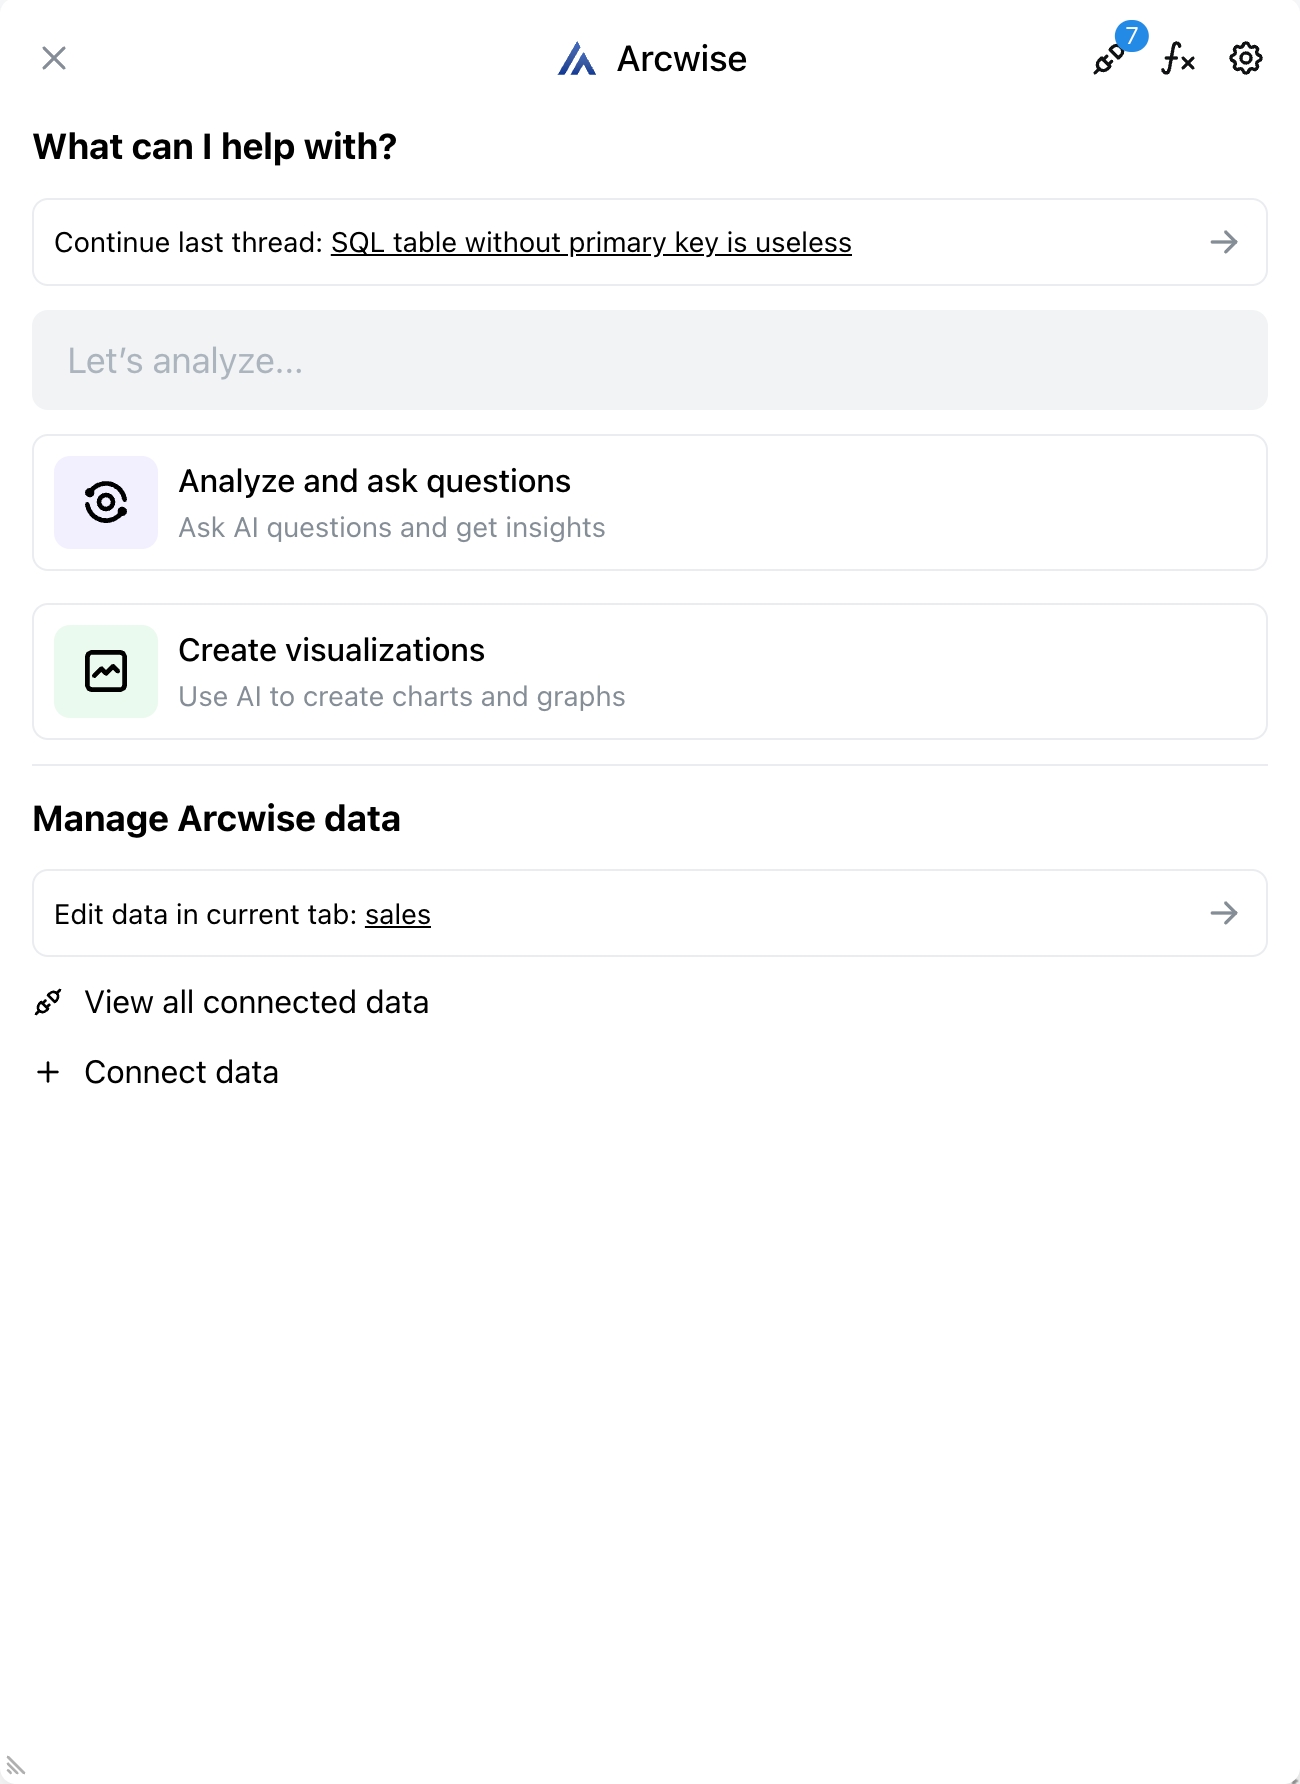Click the Analyze and ask questions icon

coord(106,502)
